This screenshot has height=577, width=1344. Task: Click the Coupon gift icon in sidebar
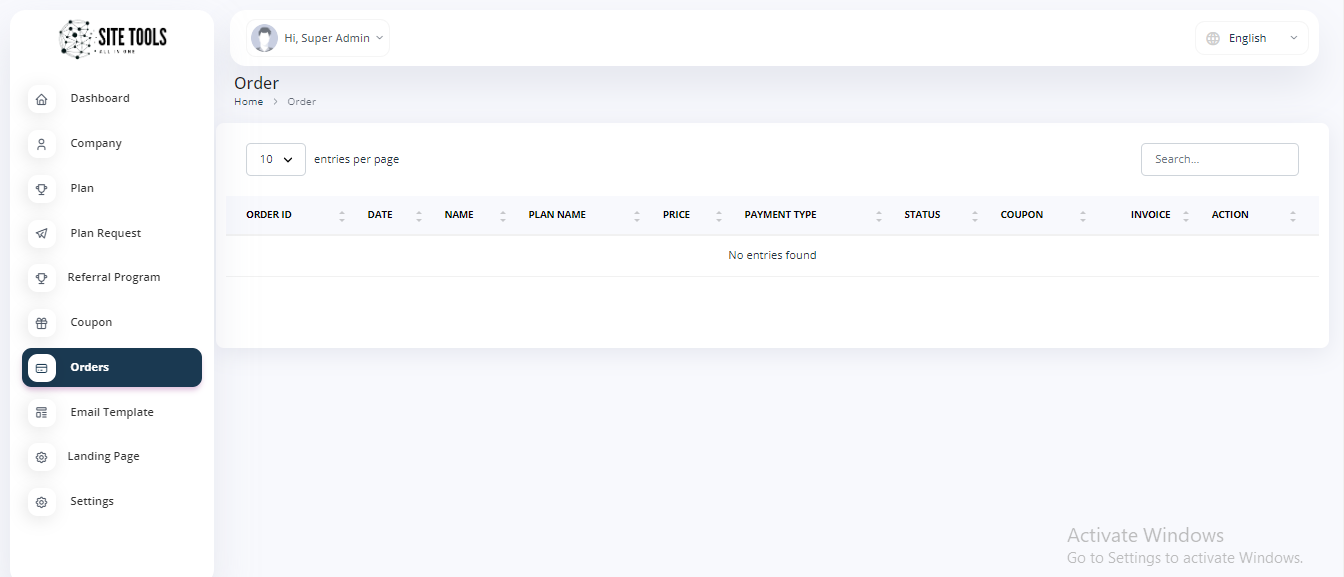[41, 323]
